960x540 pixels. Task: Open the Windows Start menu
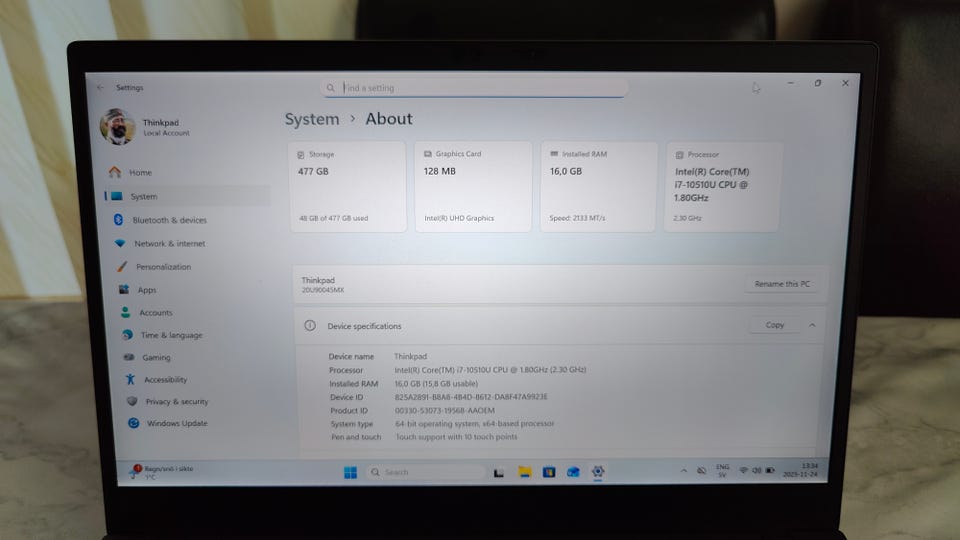point(350,472)
